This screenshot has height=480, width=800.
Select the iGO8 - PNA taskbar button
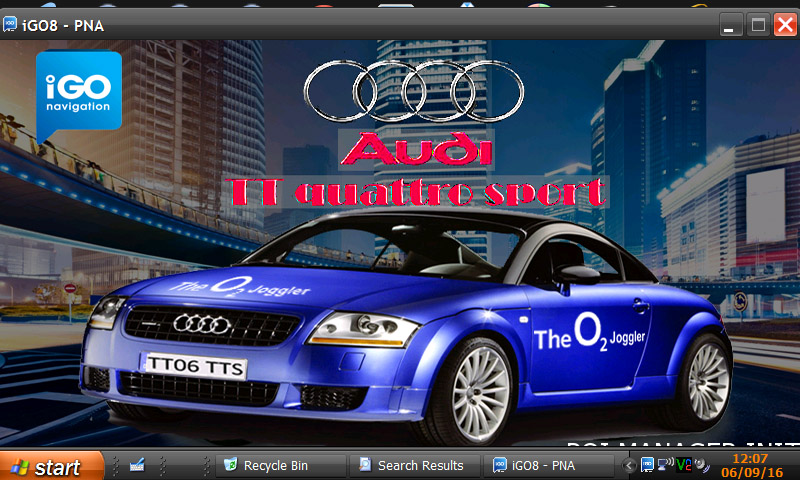pos(550,465)
